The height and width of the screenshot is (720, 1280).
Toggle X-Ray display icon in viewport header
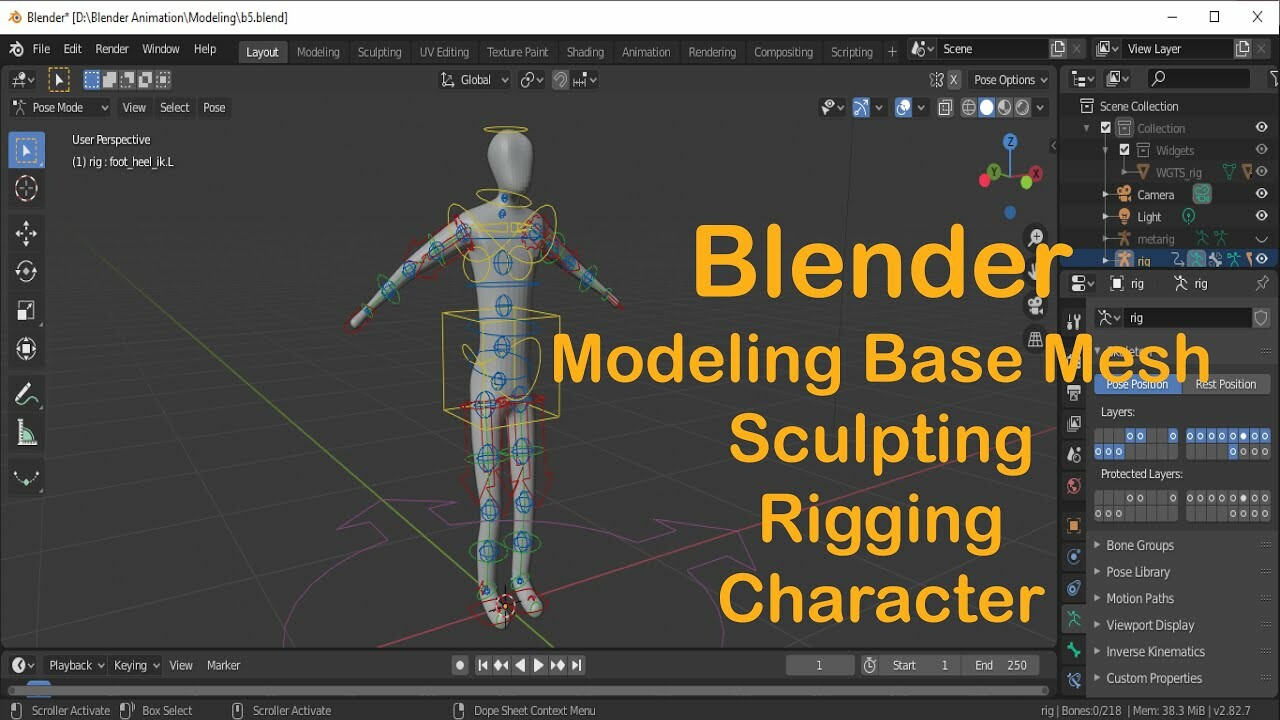tap(945, 108)
